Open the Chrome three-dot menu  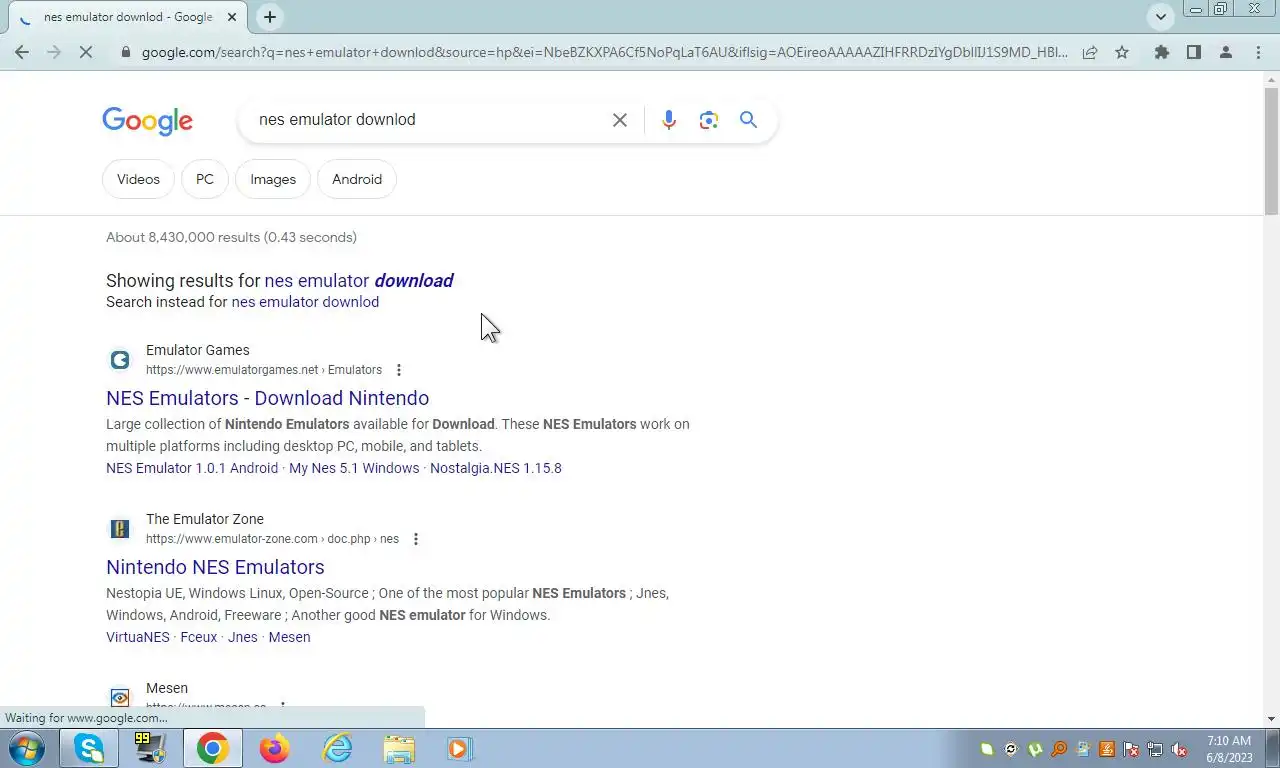coord(1258,52)
